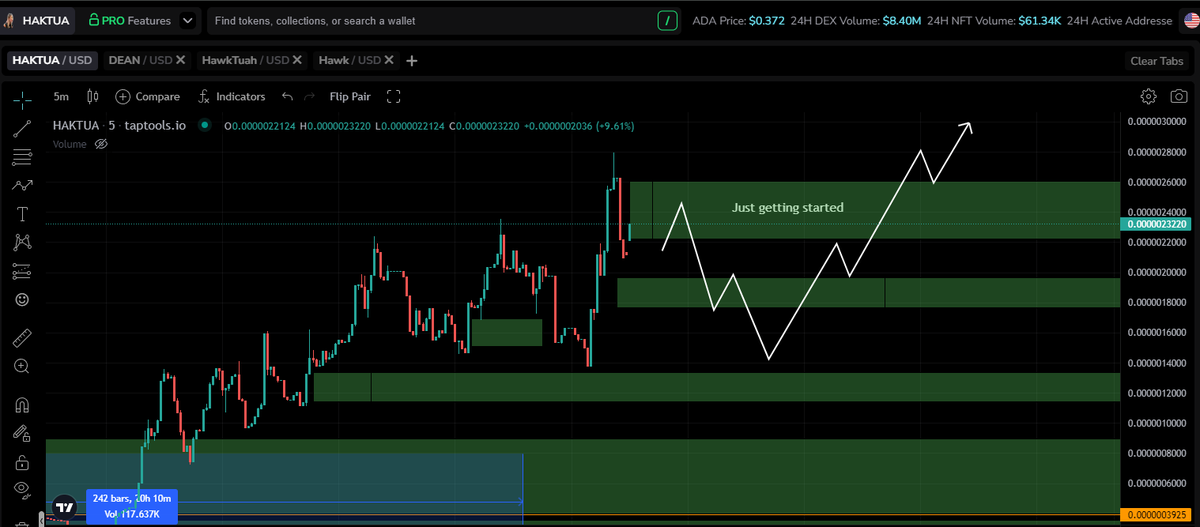This screenshot has height=527, width=1200.
Task: Select the zoom in tool
Action: 22,367
